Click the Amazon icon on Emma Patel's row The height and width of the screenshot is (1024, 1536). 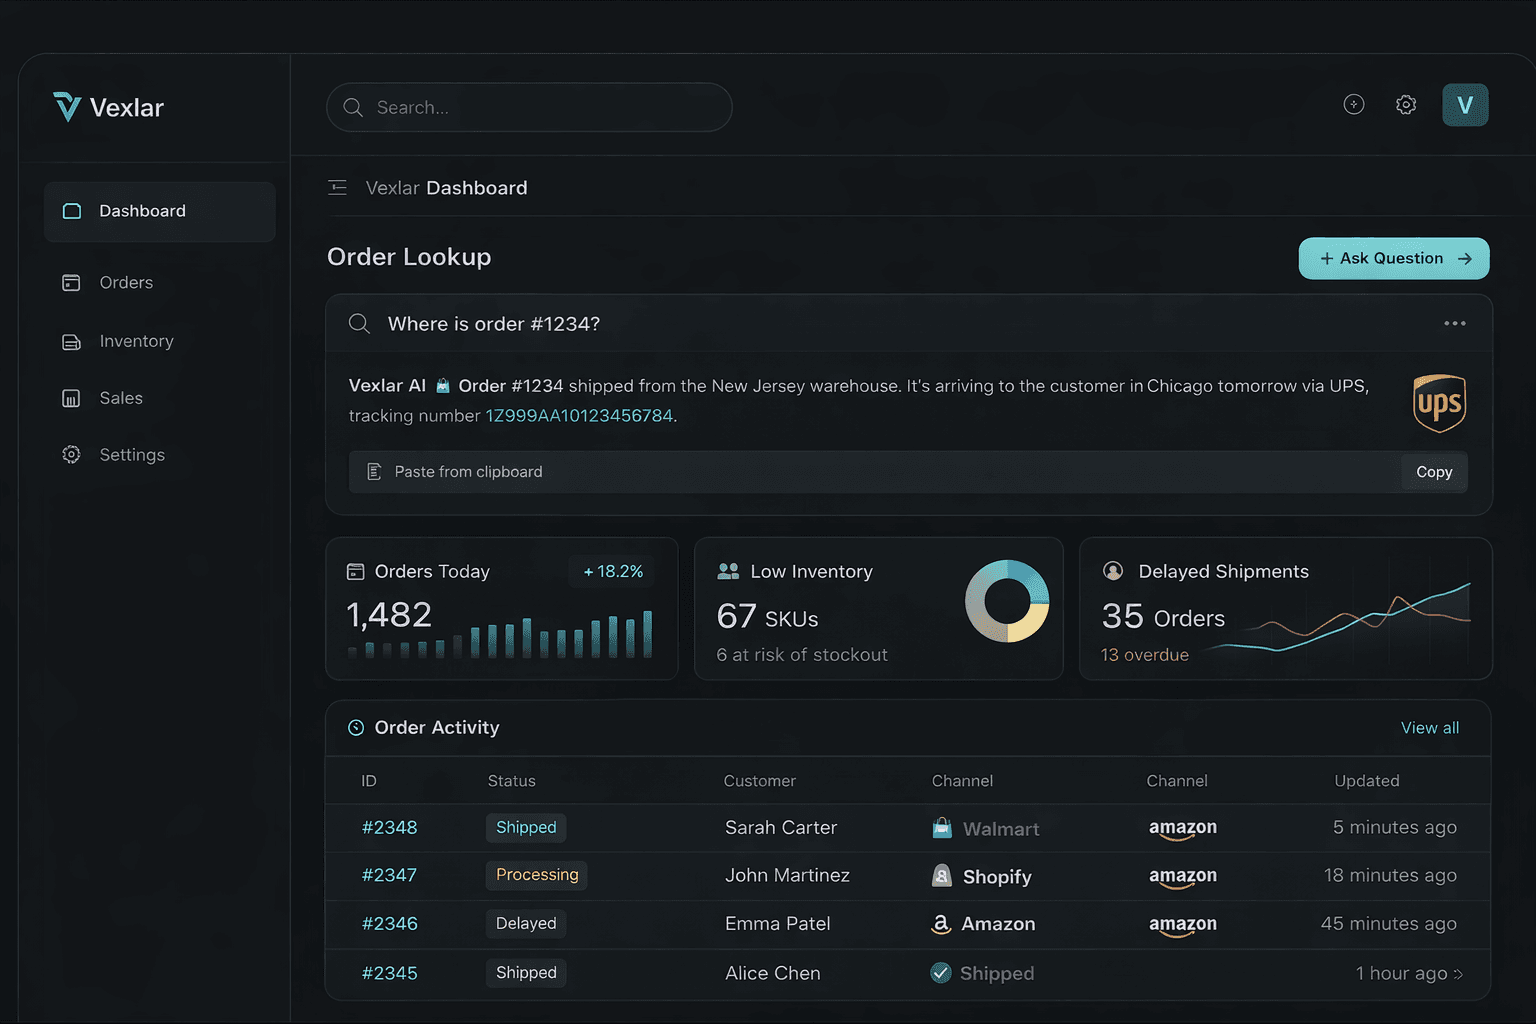940,924
